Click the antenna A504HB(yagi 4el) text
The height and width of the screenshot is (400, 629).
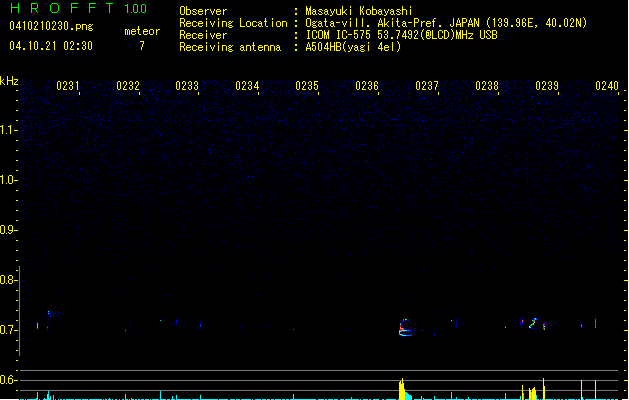tap(353, 47)
